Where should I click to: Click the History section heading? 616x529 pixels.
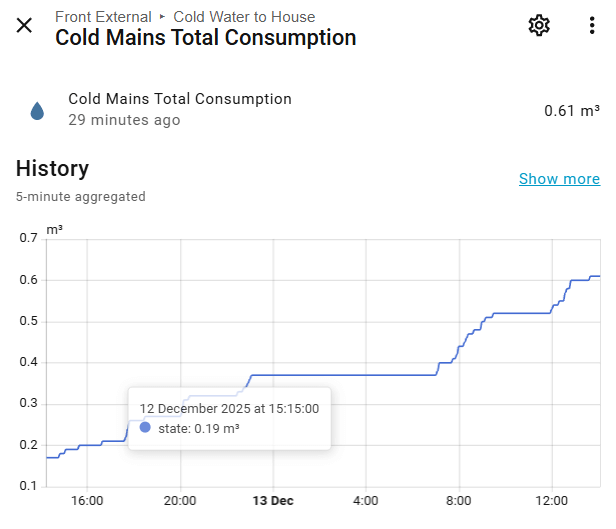(x=52, y=168)
